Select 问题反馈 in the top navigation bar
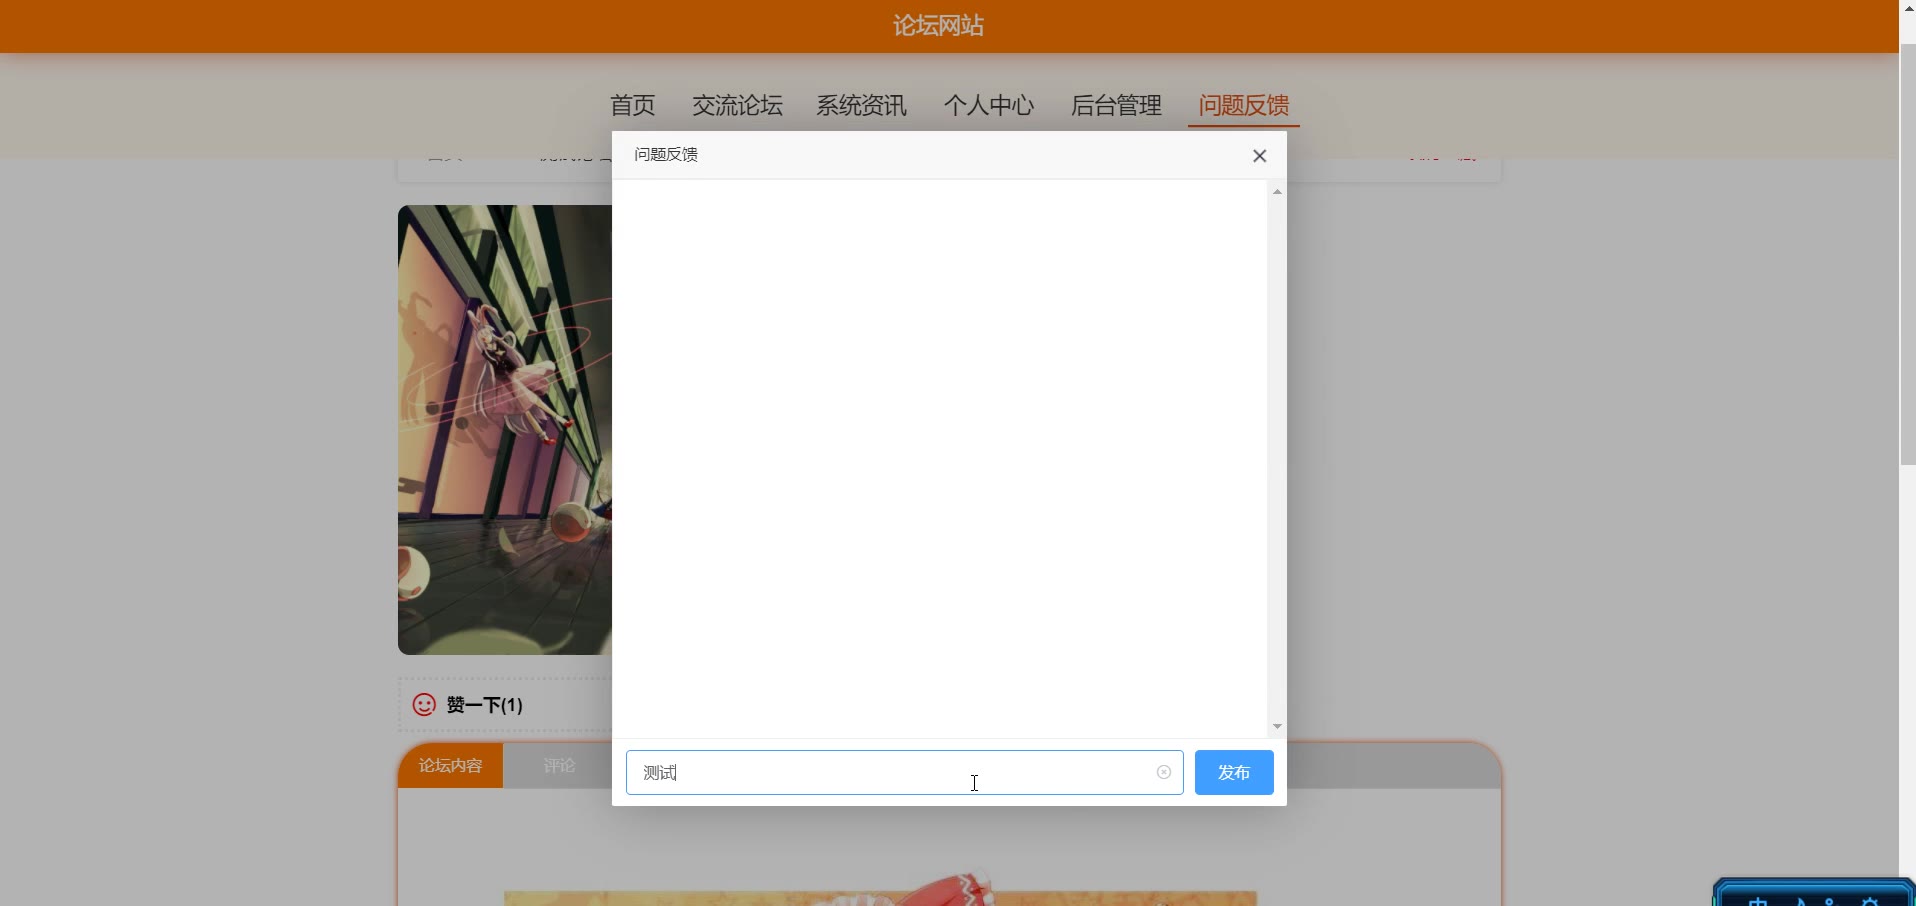Screen dimensions: 1916x906 point(1244,105)
